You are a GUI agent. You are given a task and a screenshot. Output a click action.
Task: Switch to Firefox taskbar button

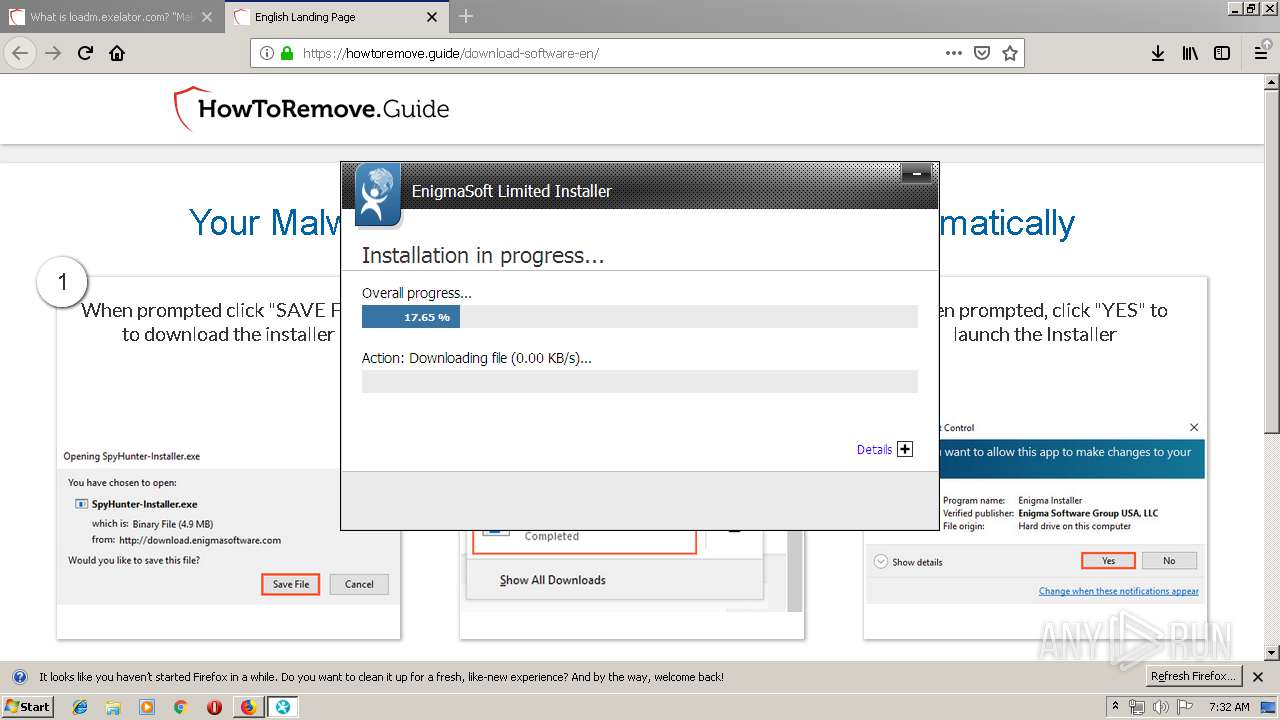click(x=248, y=706)
